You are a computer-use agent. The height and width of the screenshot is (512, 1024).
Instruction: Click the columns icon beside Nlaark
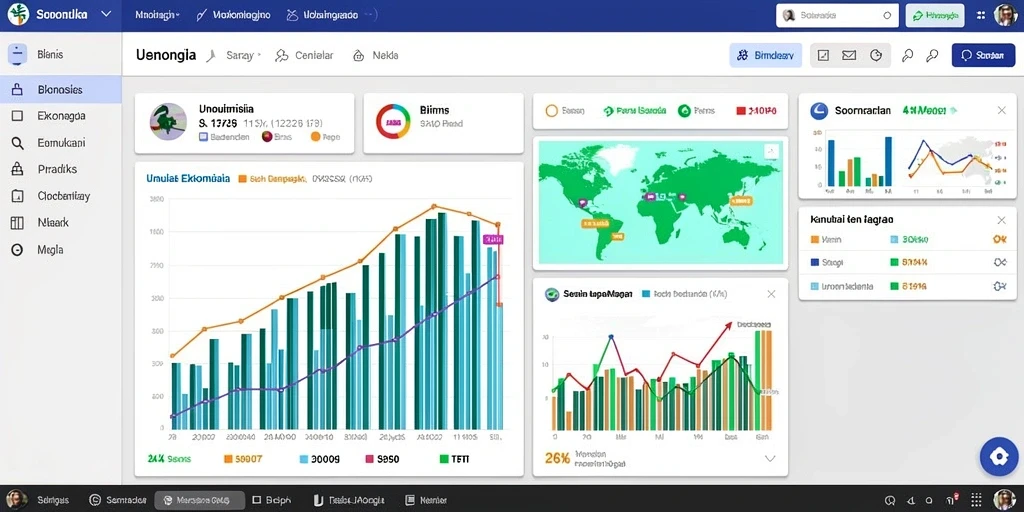pos(18,223)
